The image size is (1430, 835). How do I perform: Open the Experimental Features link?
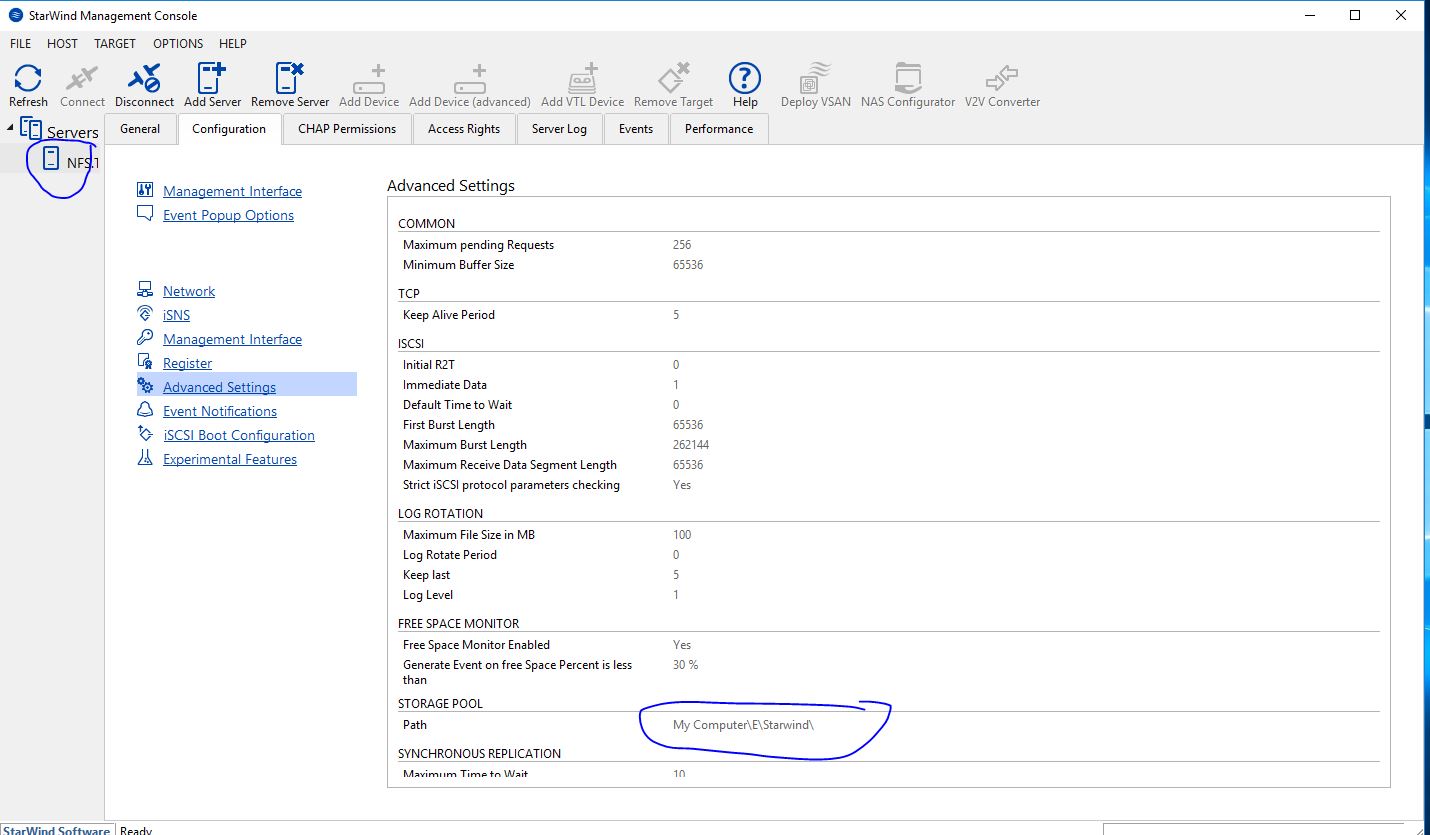click(x=230, y=459)
